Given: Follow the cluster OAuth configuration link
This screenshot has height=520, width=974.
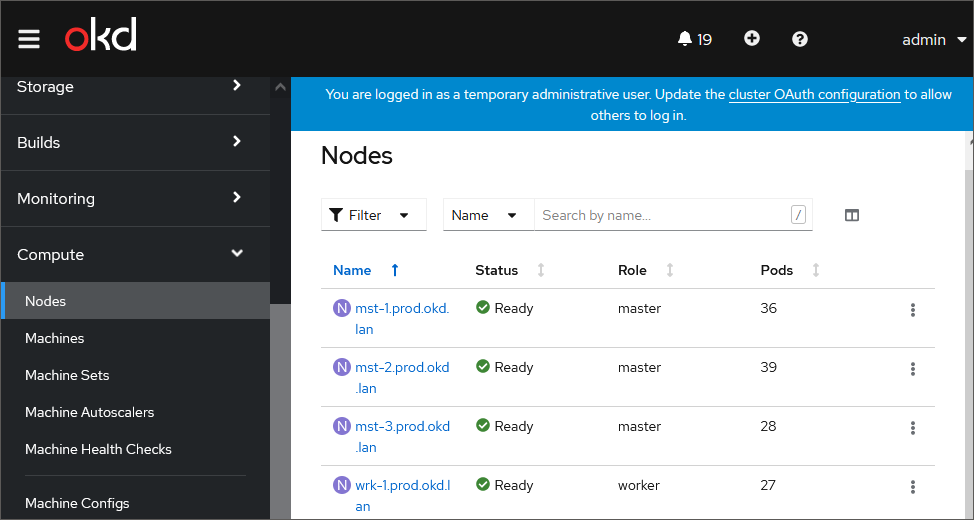Looking at the screenshot, I should point(814,95).
